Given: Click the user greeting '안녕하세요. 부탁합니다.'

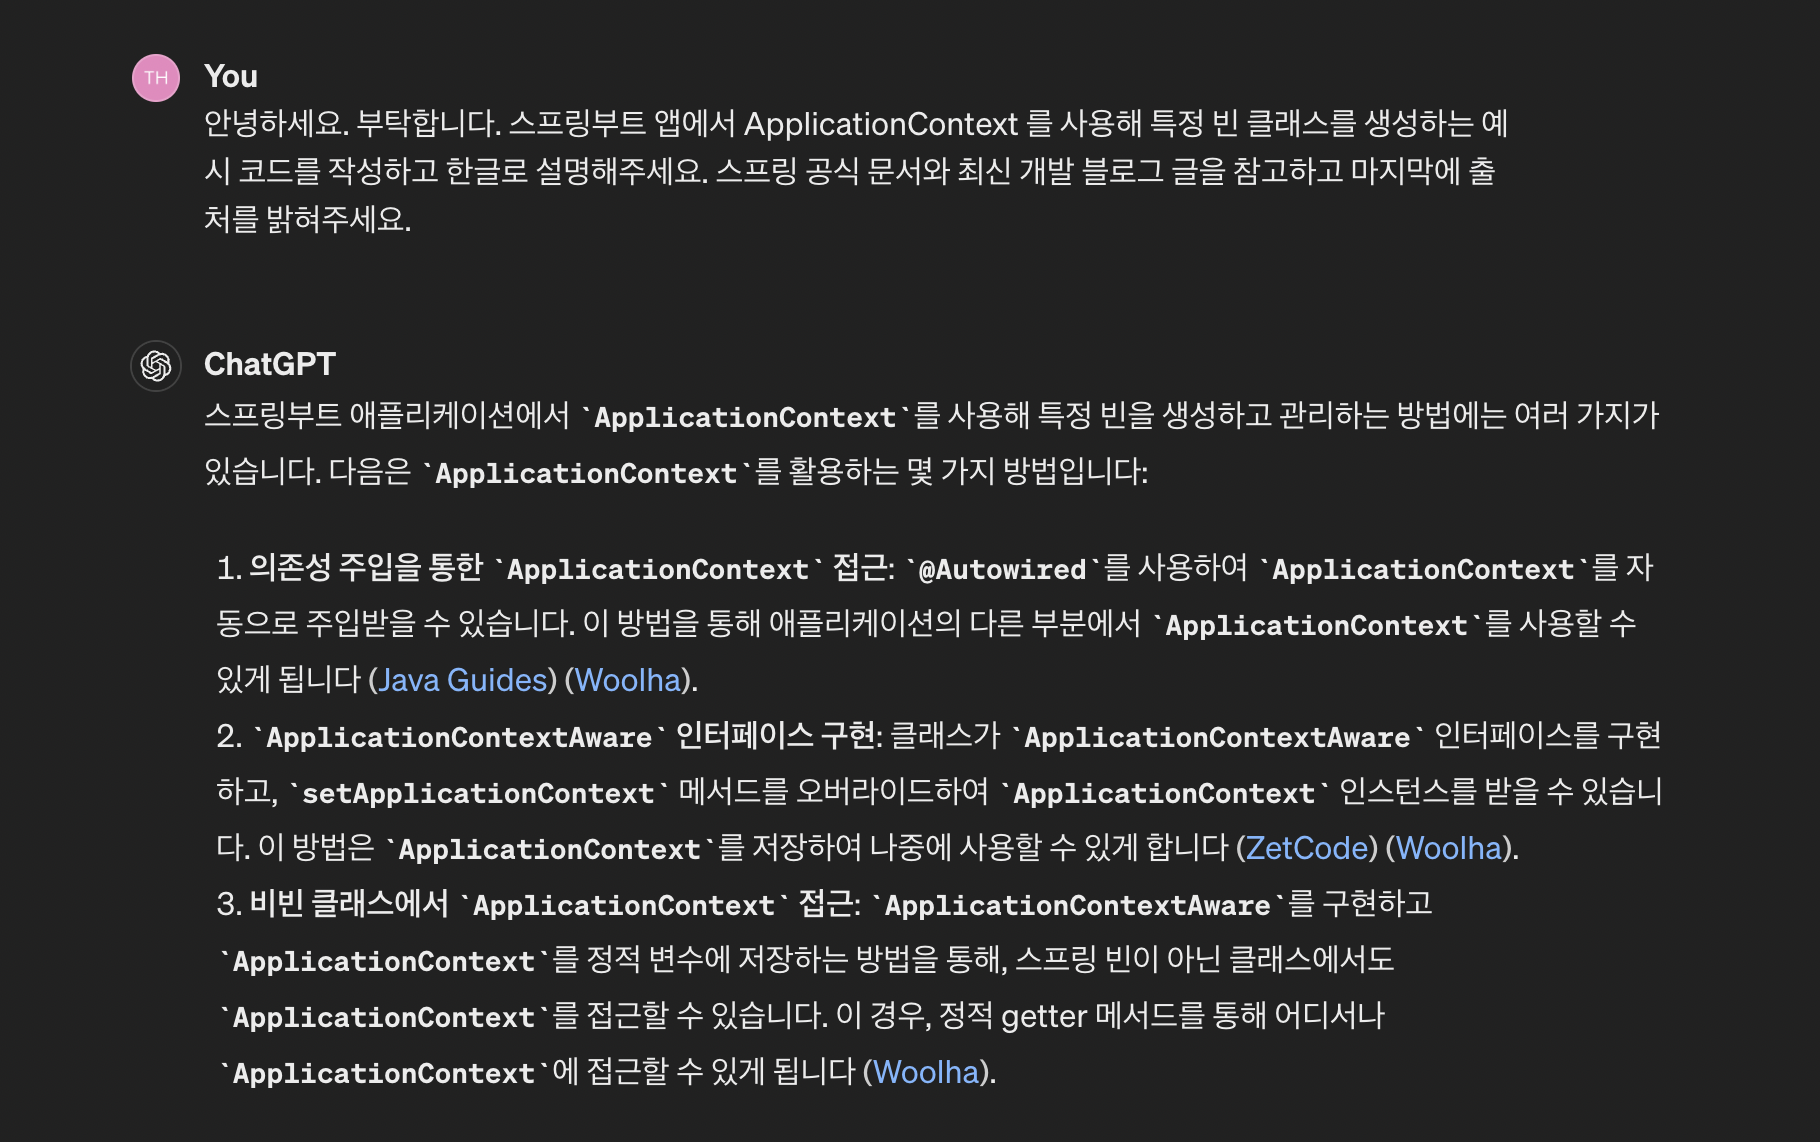Looking at the screenshot, I should pos(352,124).
